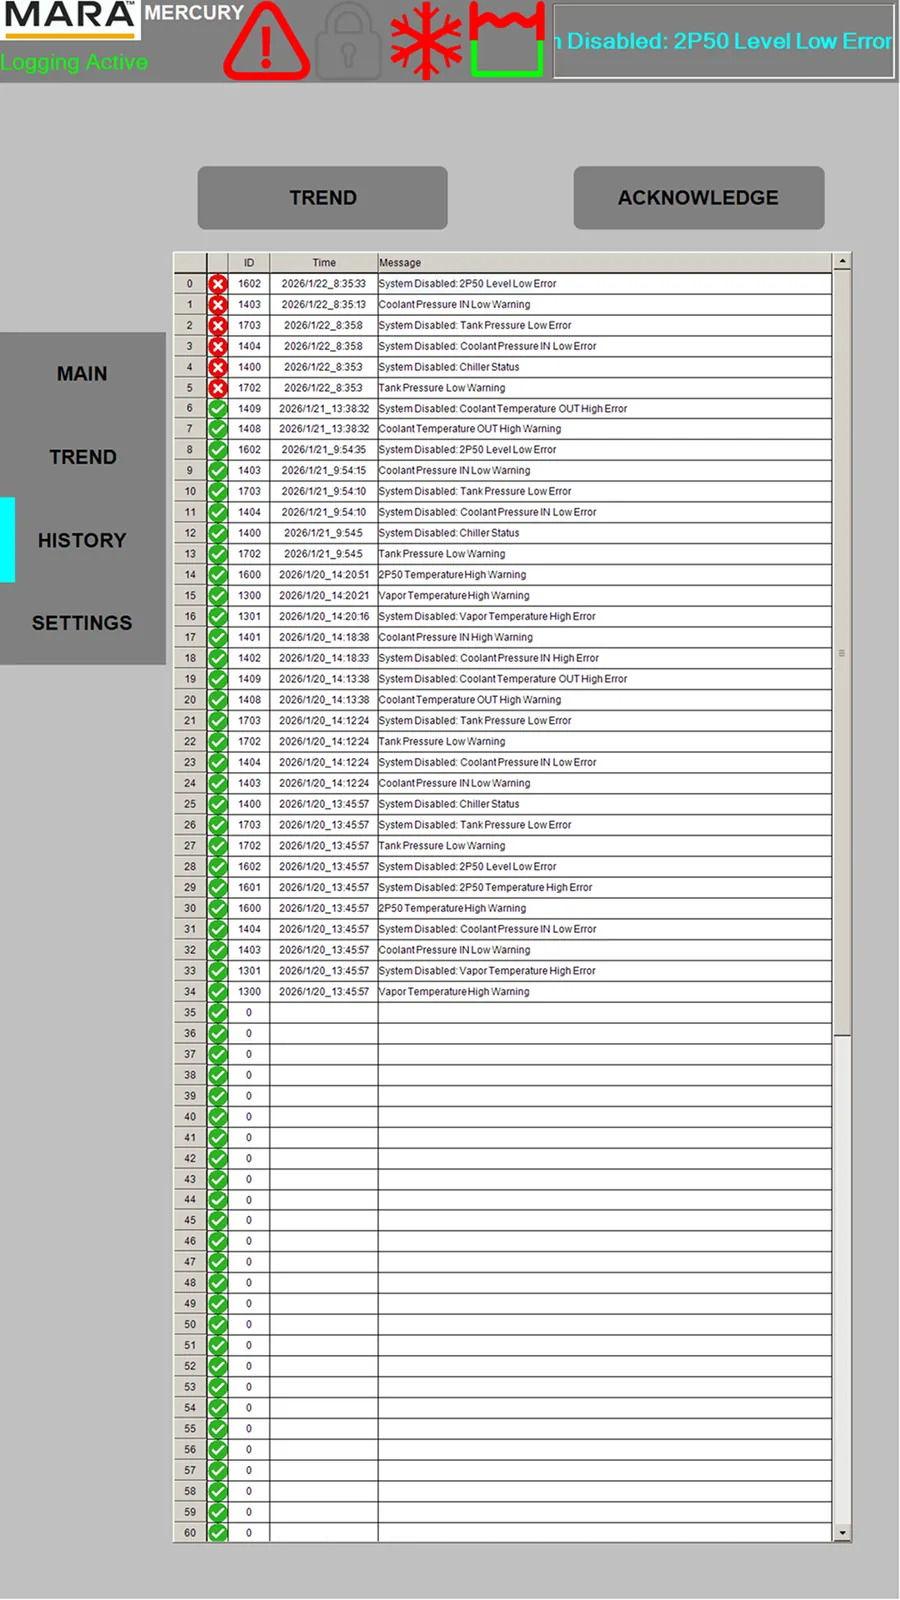900x1600 pixels.
Task: Click green check icon in row 25
Action: point(218,804)
